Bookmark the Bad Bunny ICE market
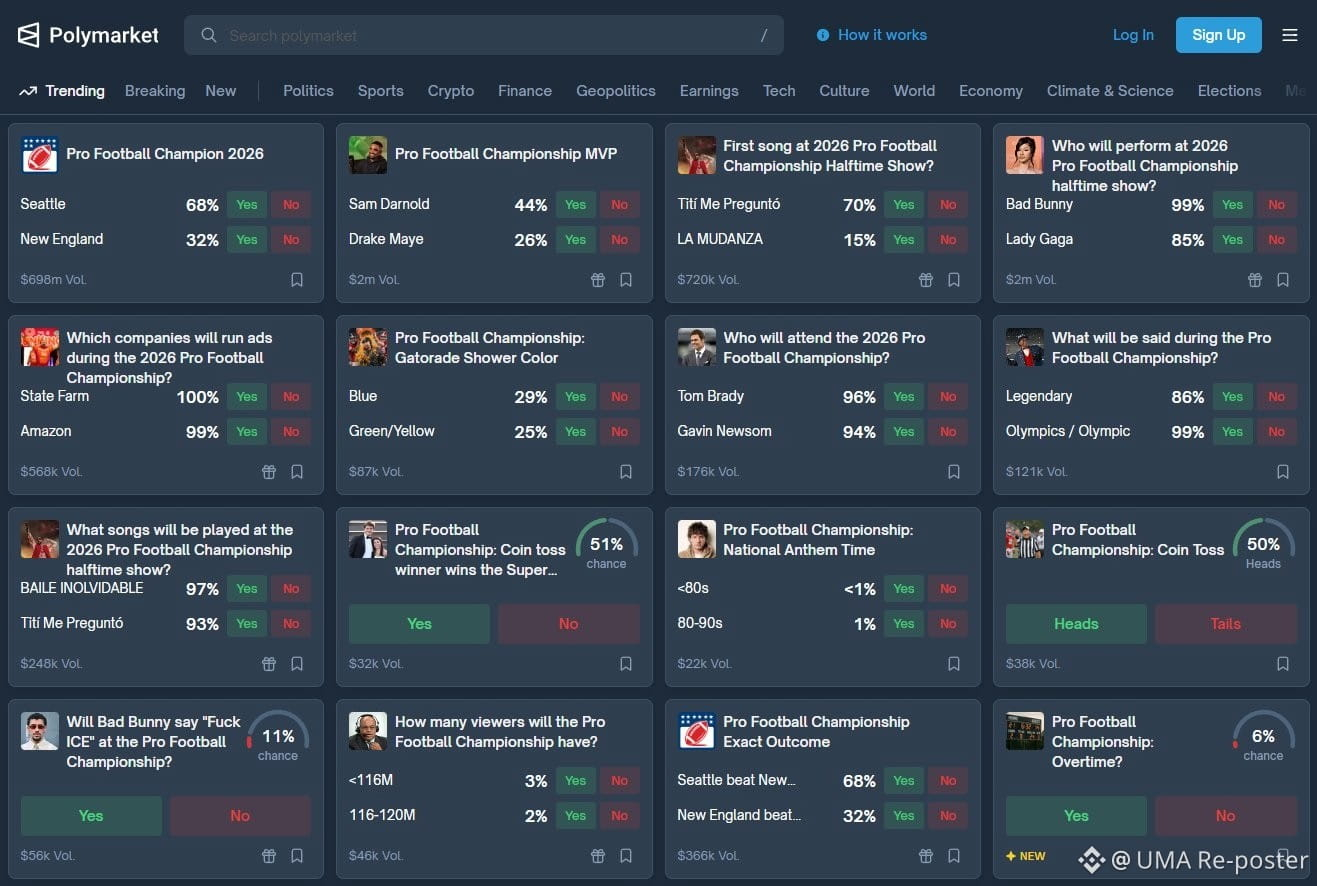The image size is (1317, 886). (297, 856)
